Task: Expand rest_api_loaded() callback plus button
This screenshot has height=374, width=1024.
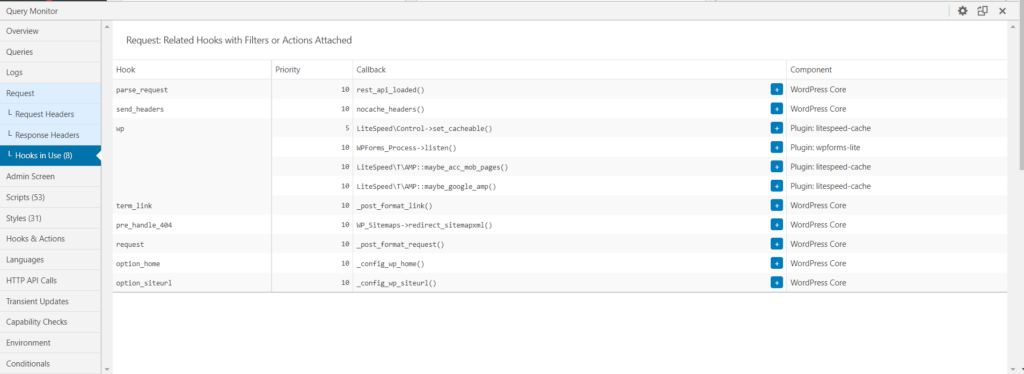Action: click(x=776, y=89)
